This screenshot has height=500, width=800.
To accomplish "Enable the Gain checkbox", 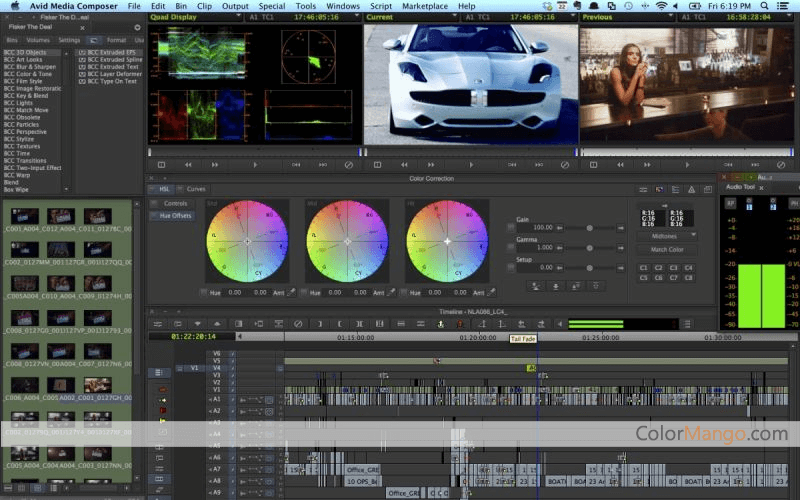I will [511, 227].
